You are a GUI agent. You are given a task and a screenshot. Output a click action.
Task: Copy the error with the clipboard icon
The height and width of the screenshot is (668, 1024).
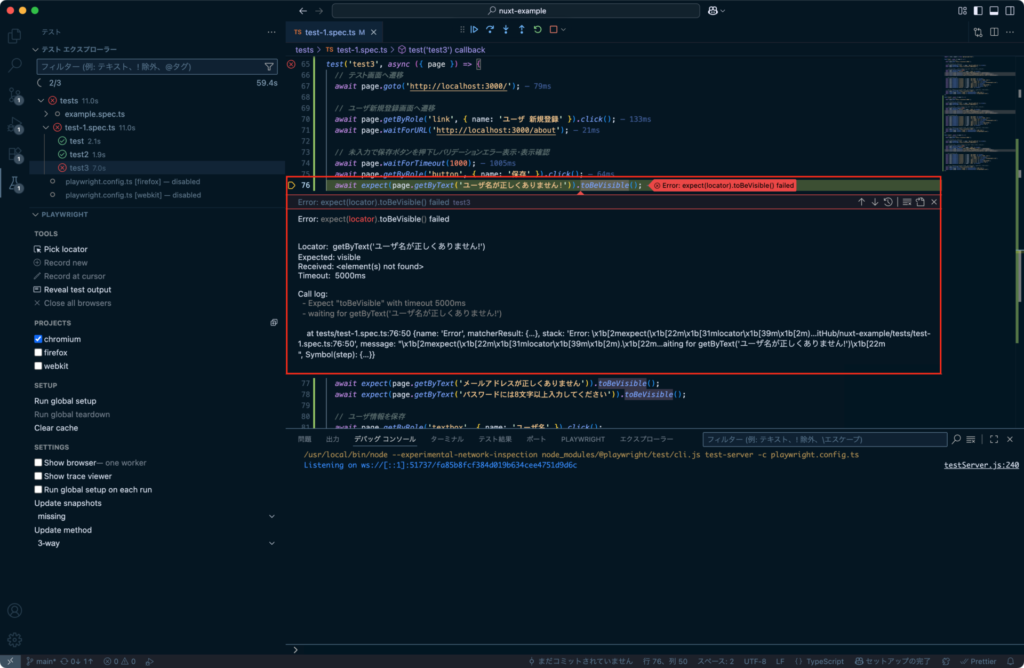[x=921, y=201]
